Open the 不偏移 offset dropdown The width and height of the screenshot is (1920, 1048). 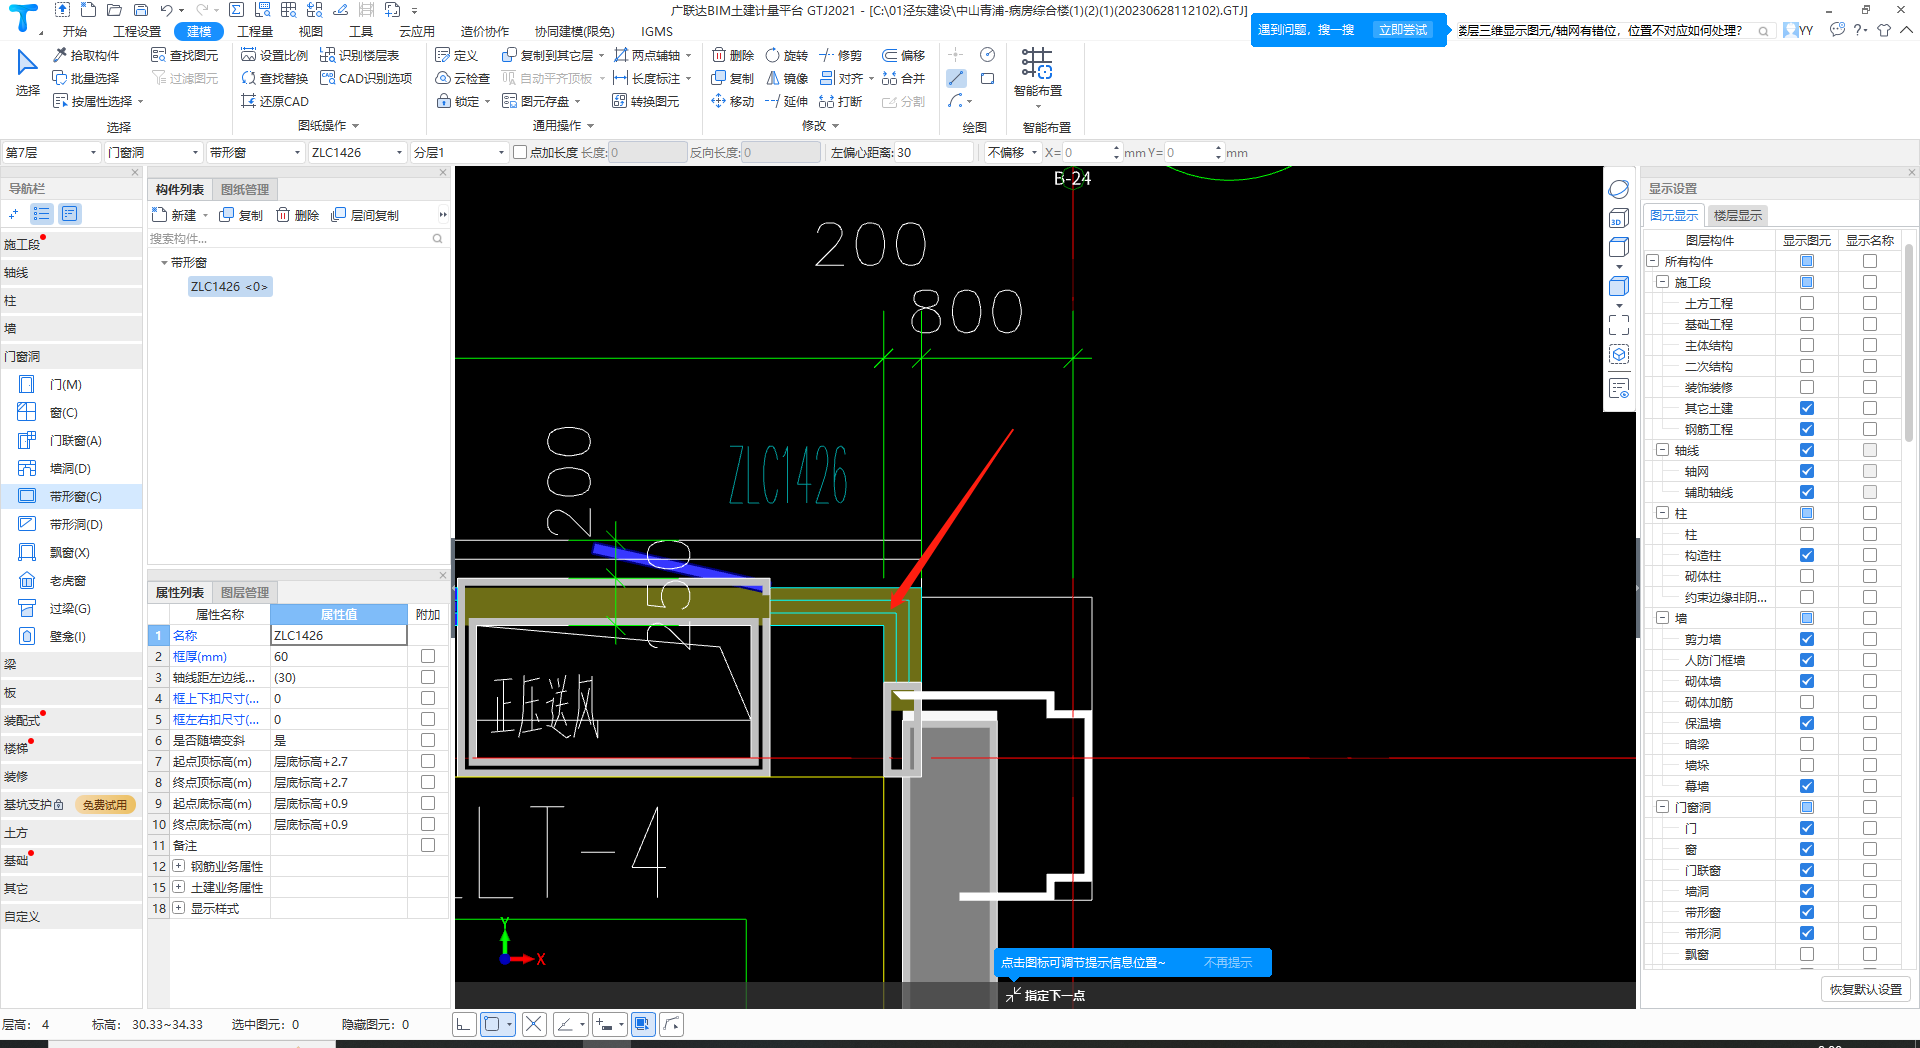tap(1012, 152)
